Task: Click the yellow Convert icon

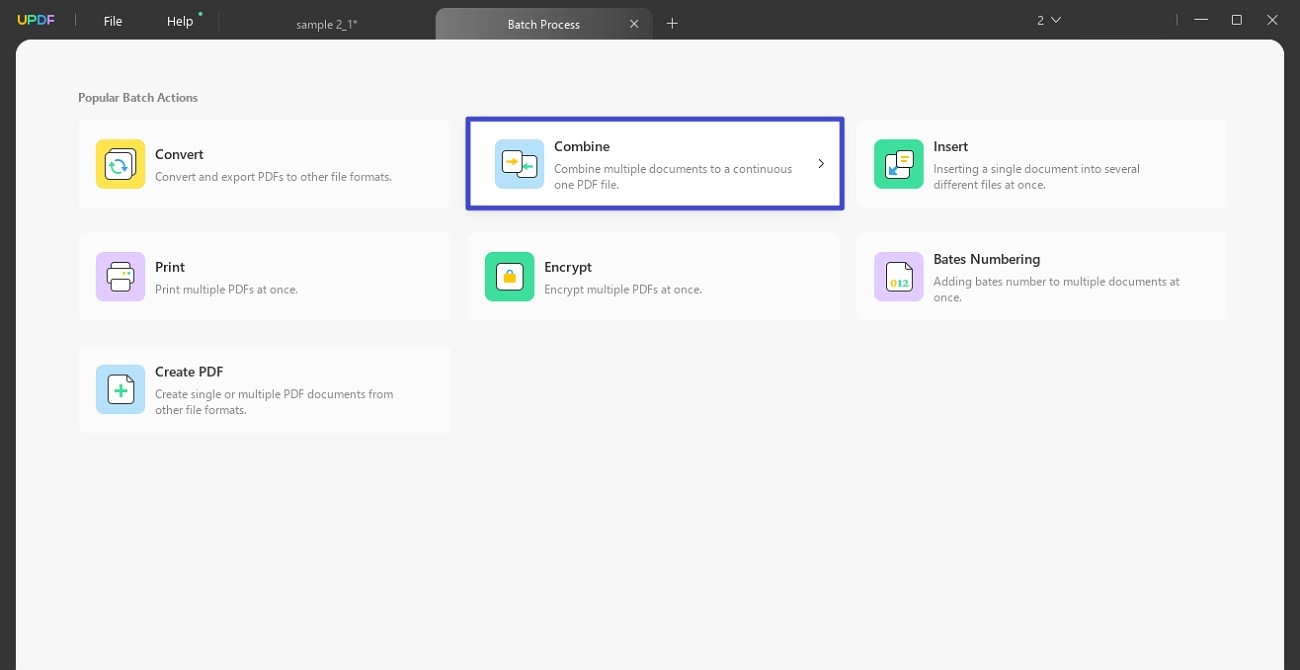Action: coord(120,164)
